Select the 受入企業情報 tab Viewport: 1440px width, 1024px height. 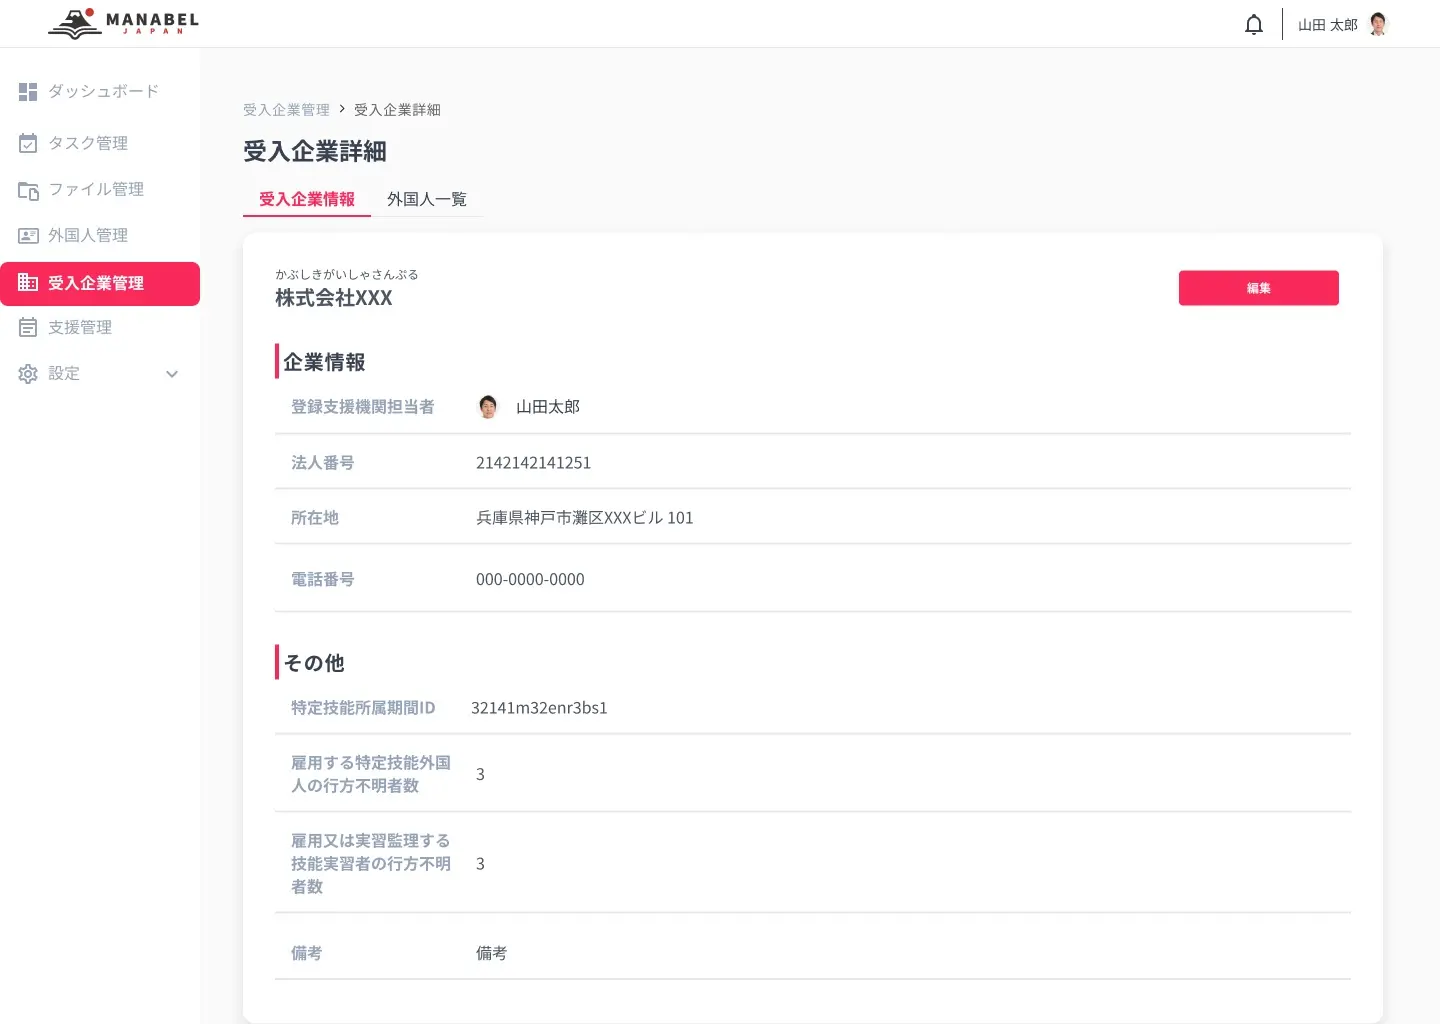pyautogui.click(x=306, y=199)
